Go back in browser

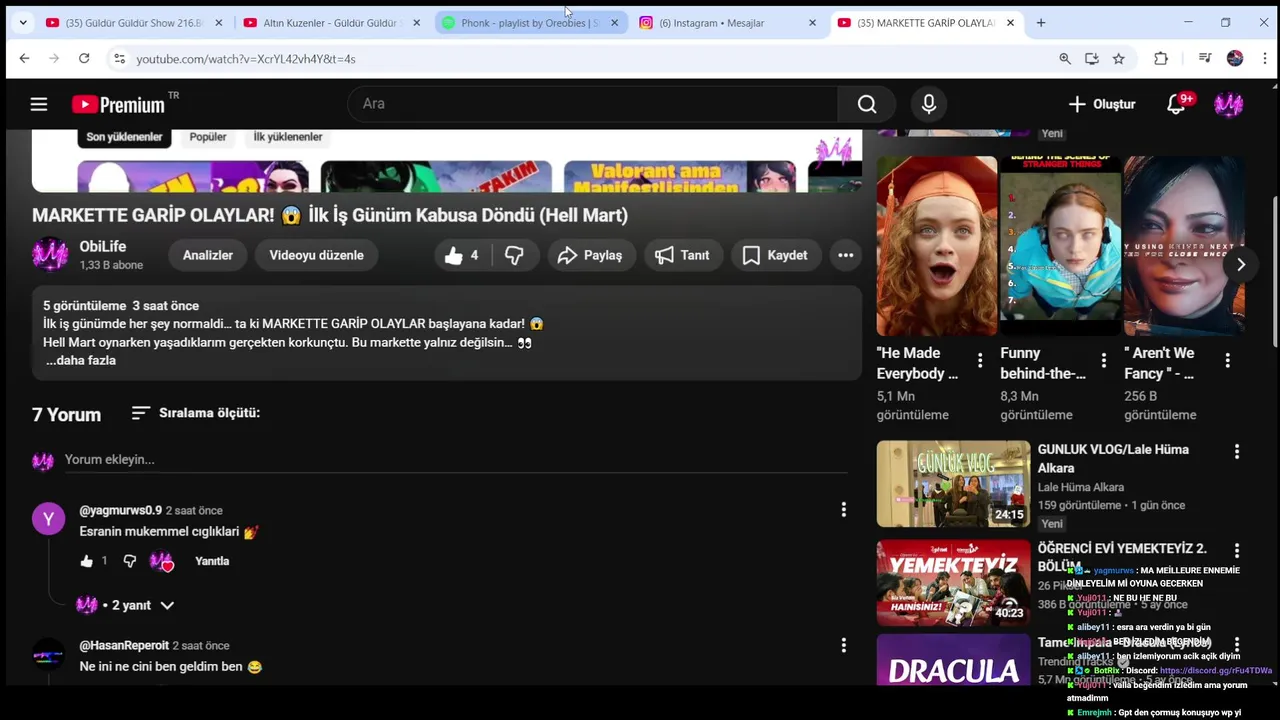[24, 59]
